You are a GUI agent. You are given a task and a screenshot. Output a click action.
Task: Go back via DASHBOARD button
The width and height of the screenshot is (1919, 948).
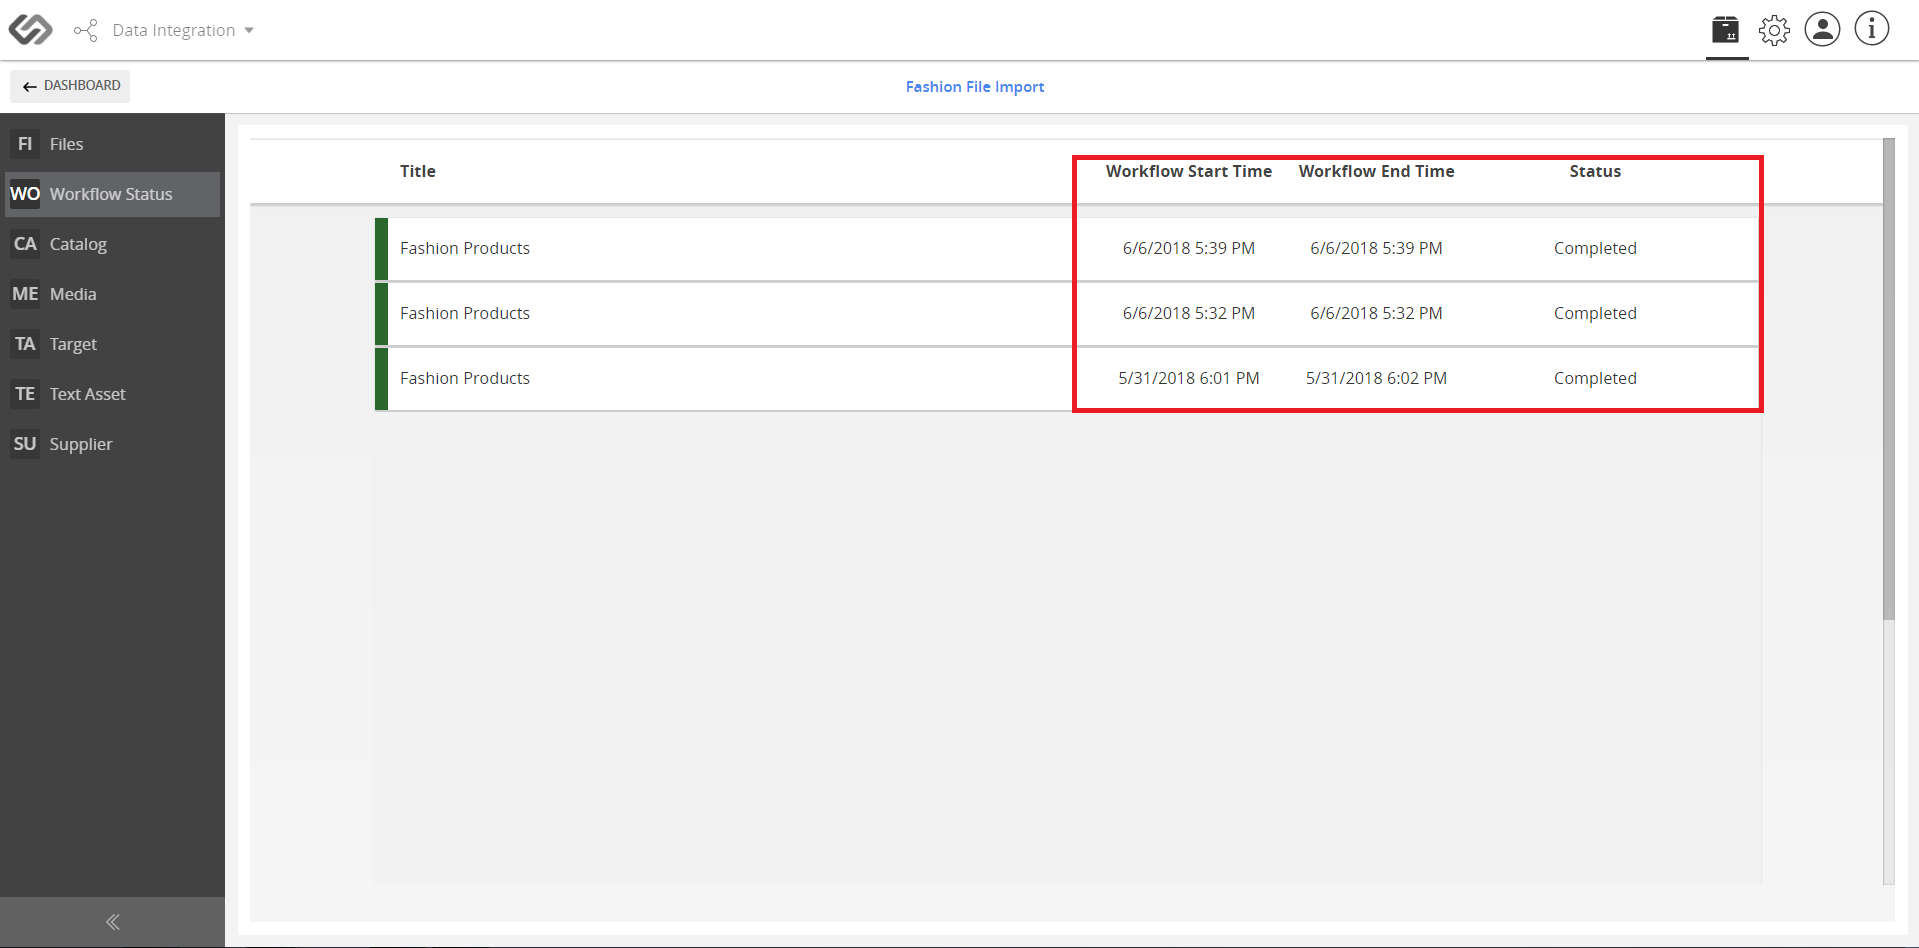point(70,86)
